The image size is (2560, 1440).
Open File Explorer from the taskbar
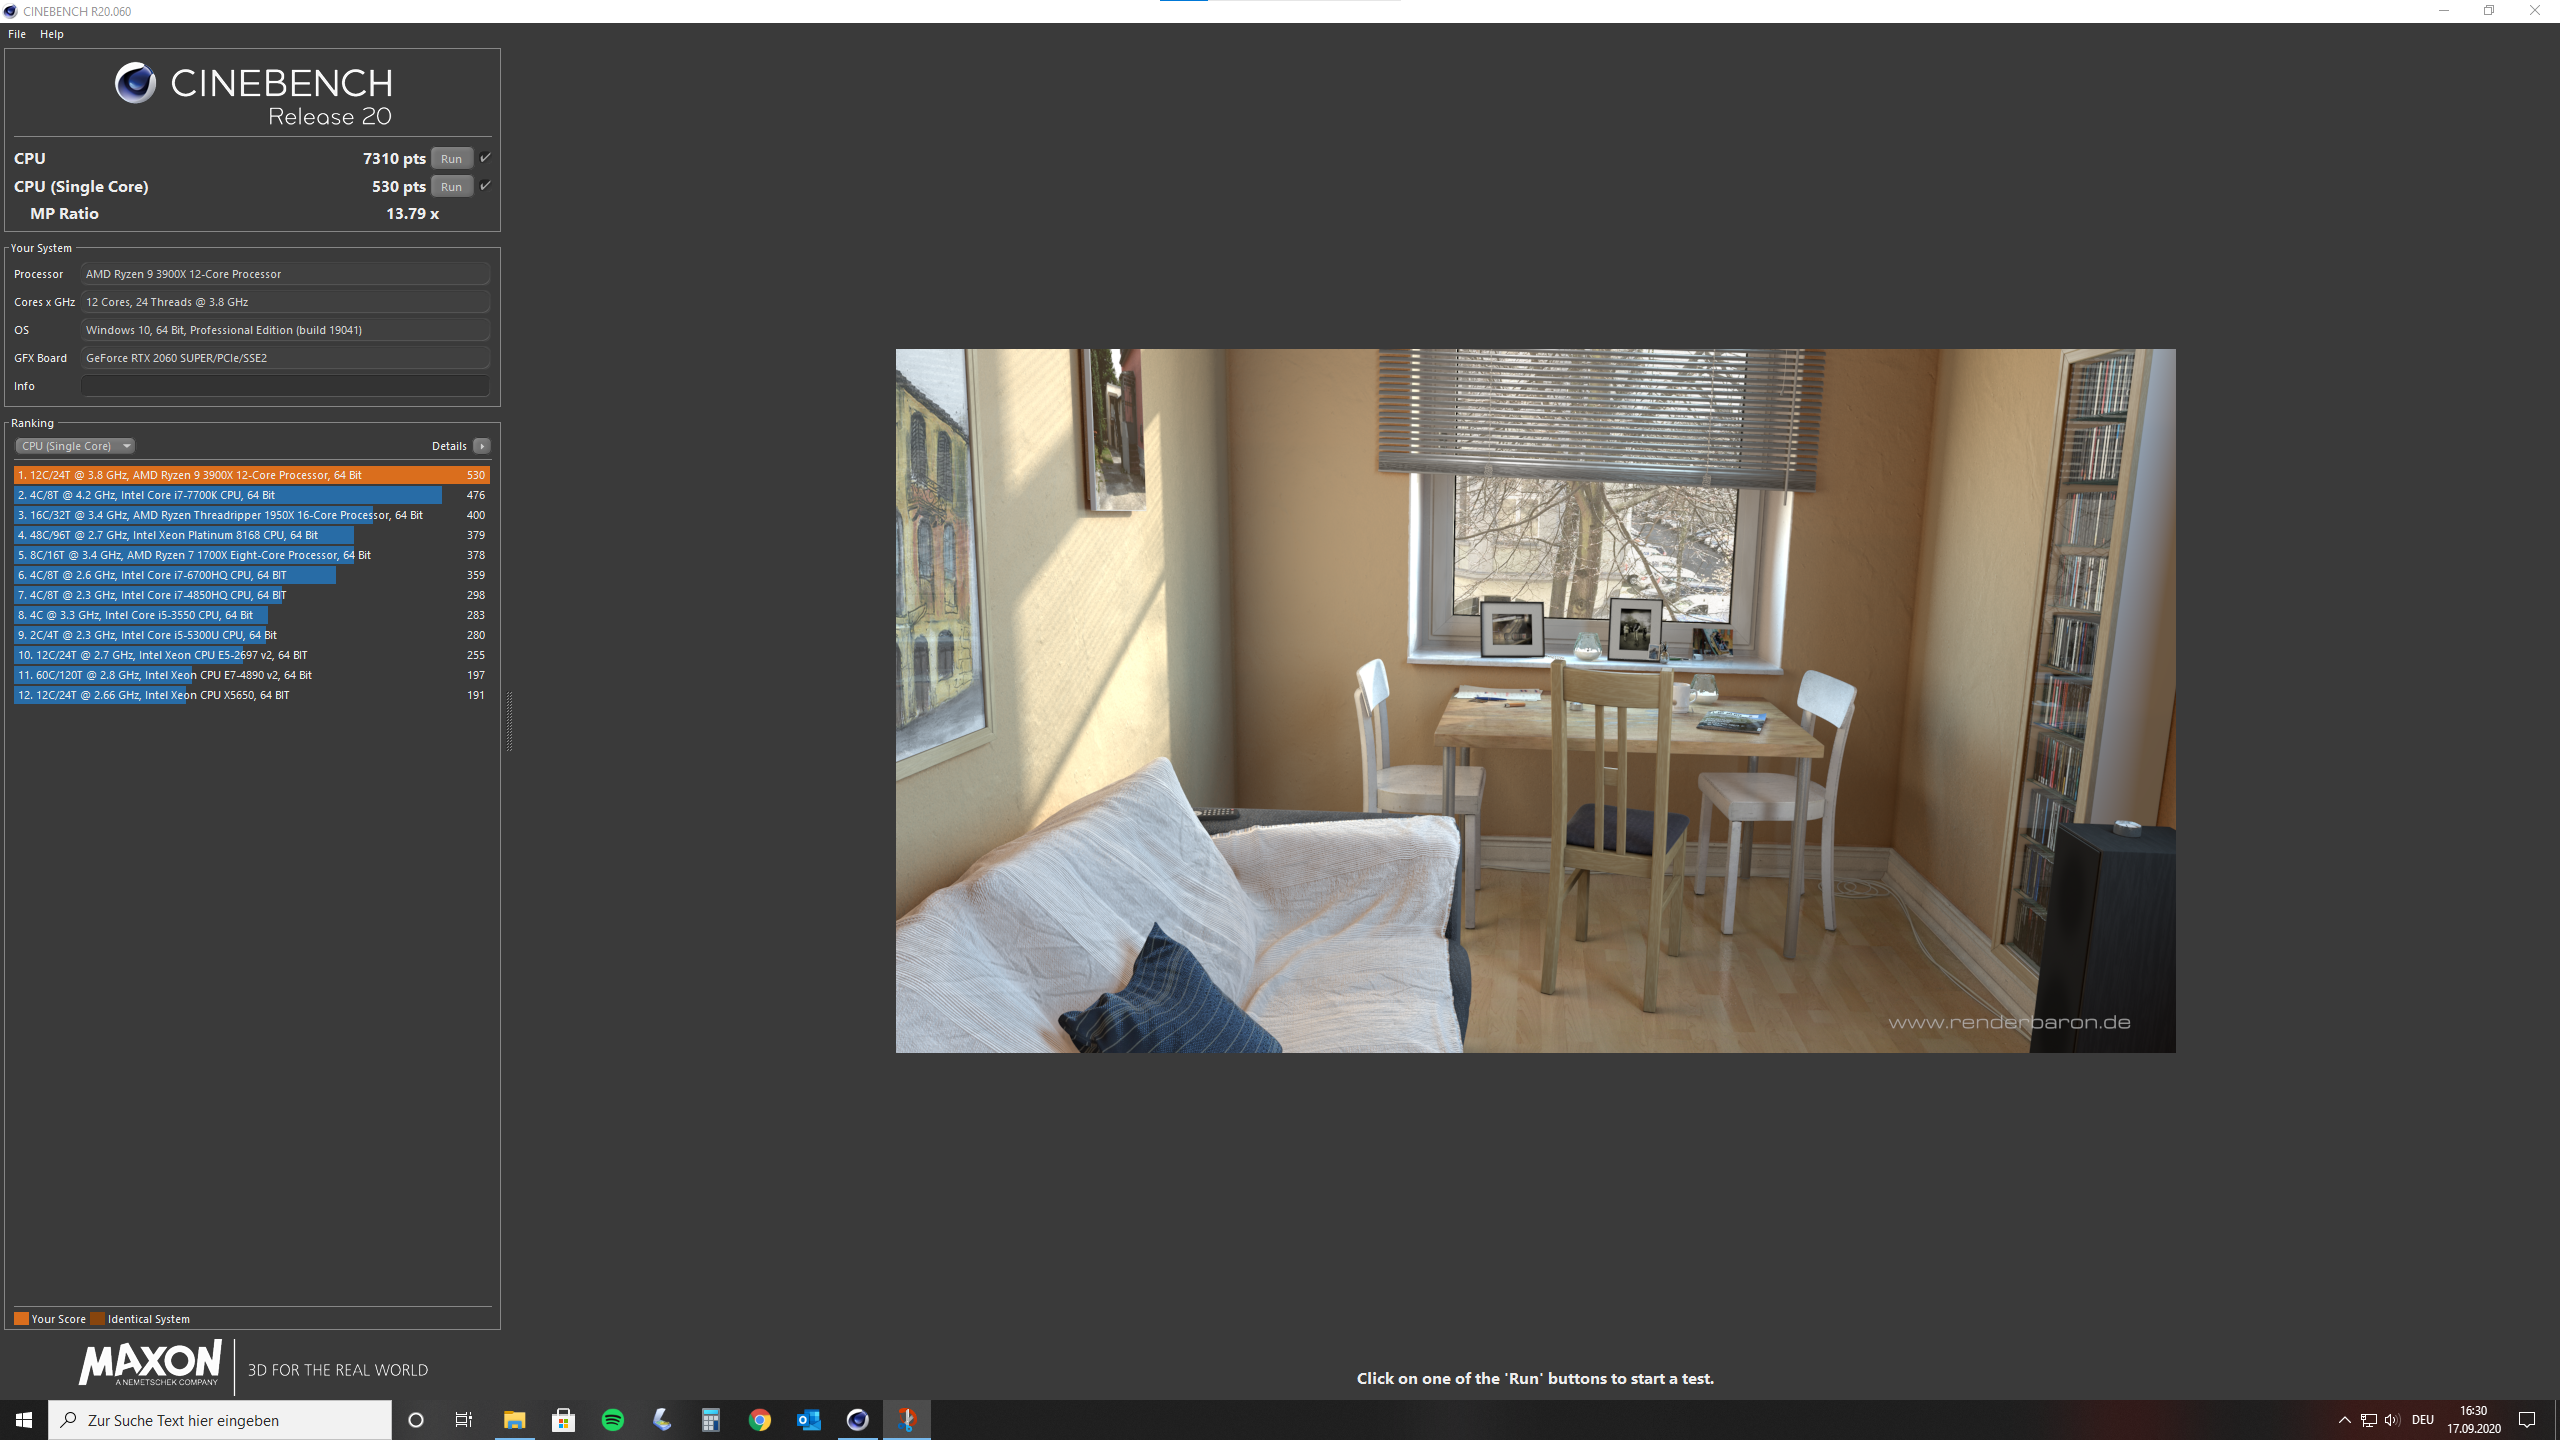pyautogui.click(x=514, y=1419)
